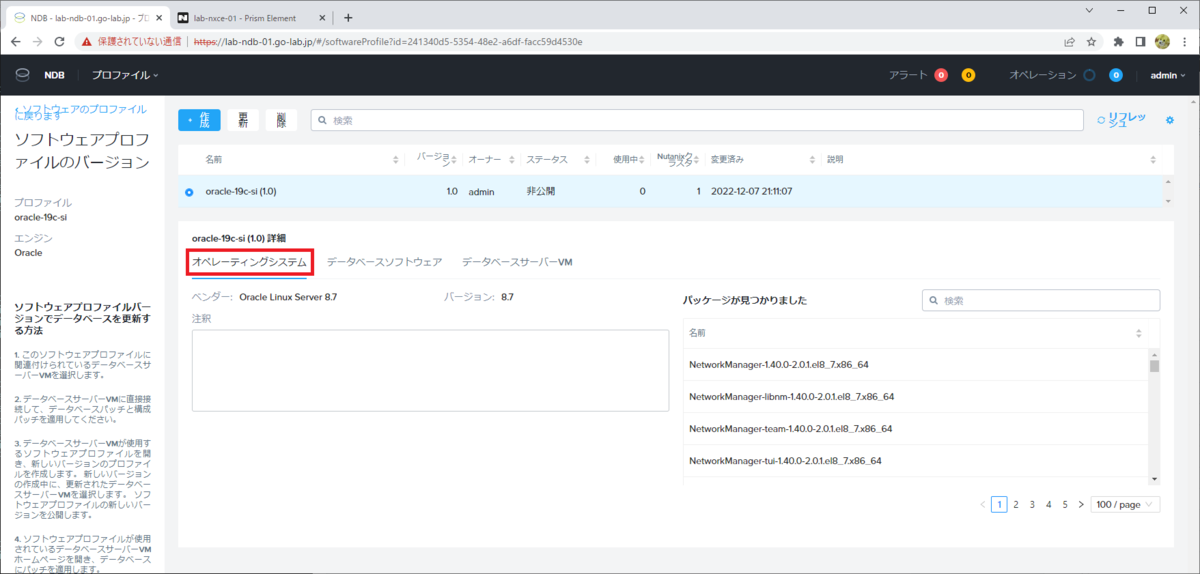Go to packages page 2

click(x=1015, y=505)
